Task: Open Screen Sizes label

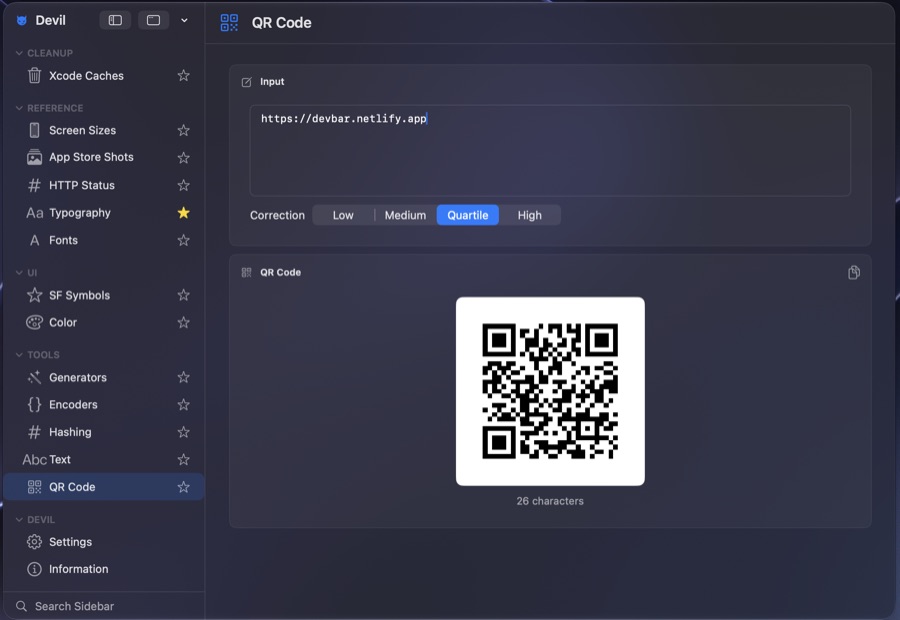Action: [83, 130]
